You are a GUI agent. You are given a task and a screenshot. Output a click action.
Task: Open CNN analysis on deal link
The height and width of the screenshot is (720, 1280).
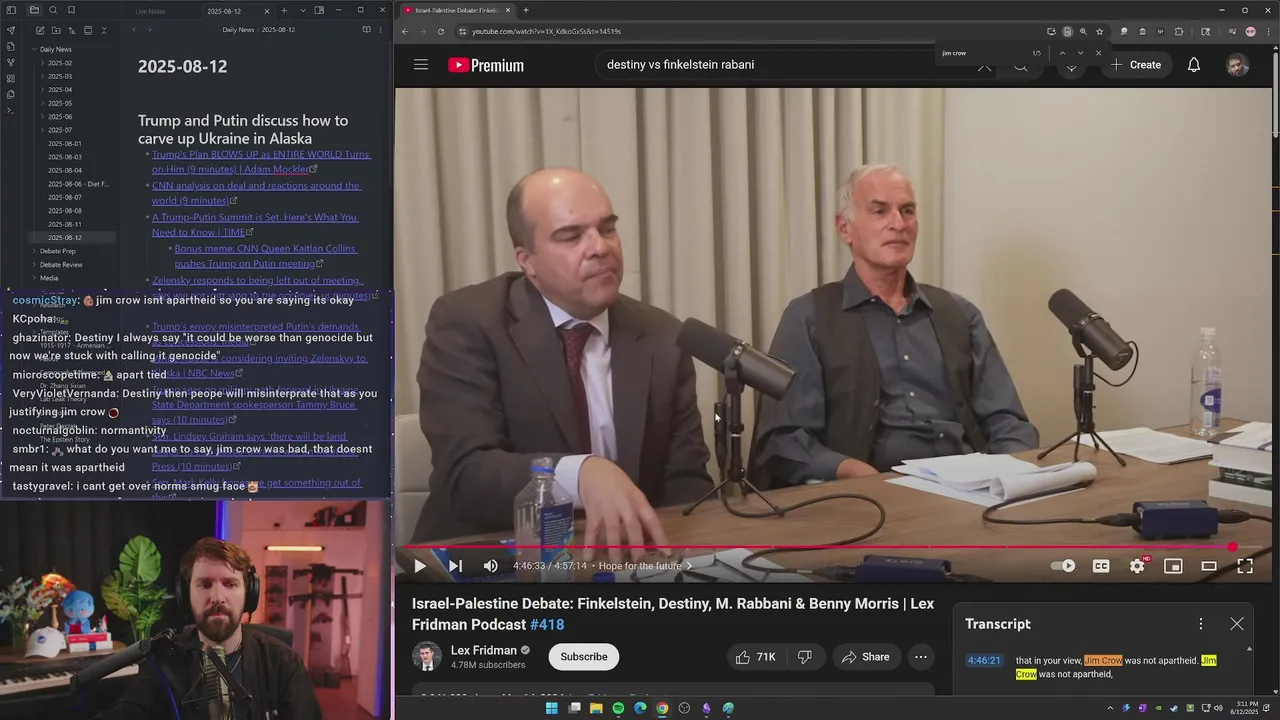click(257, 193)
